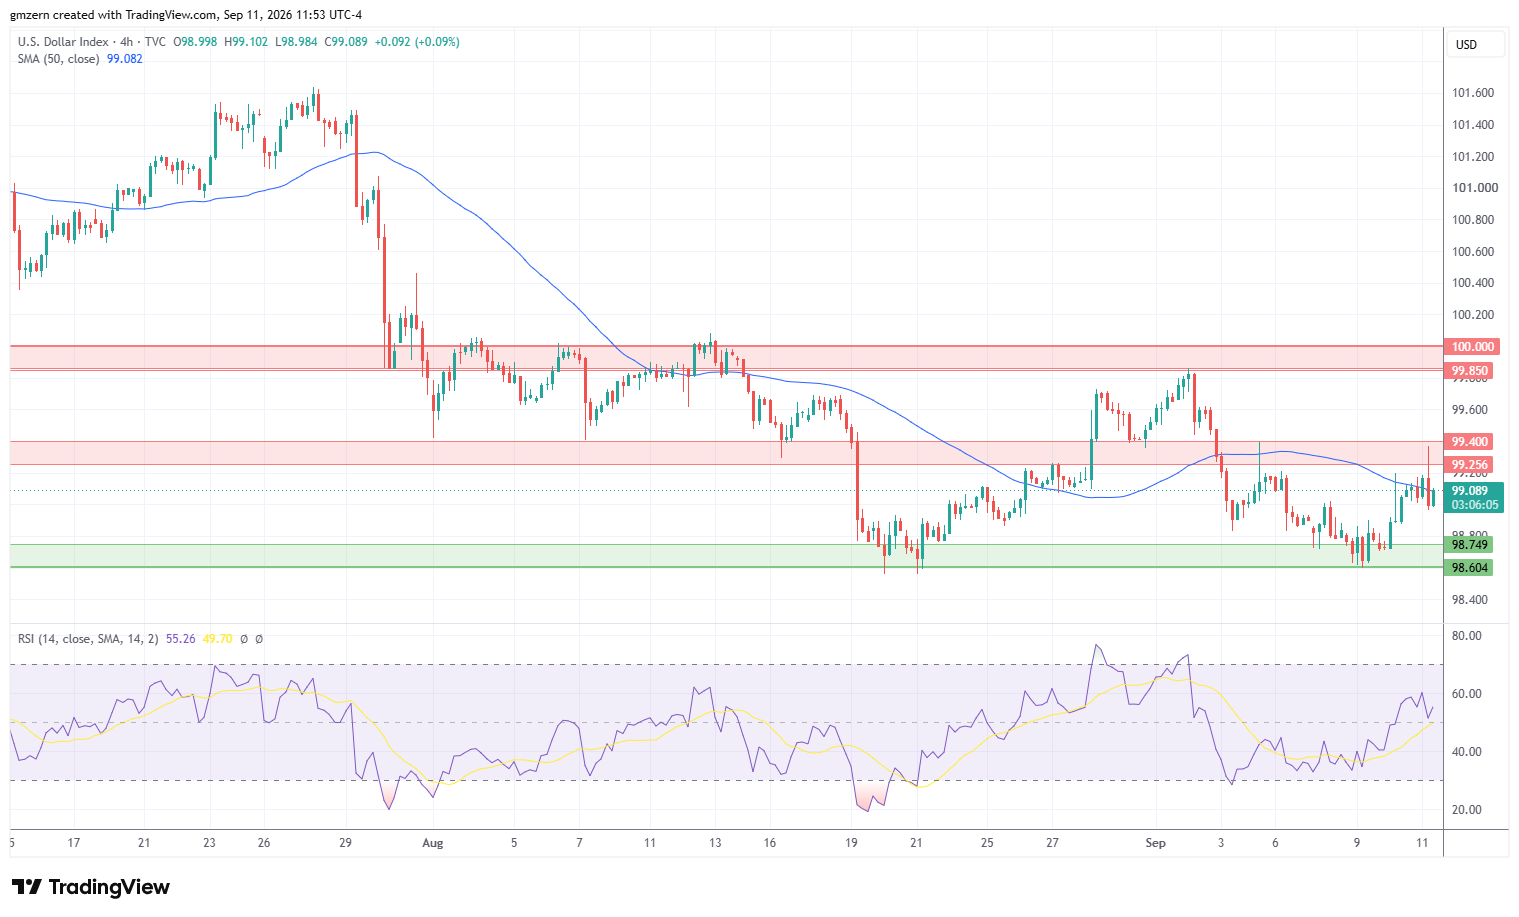
Task: Click the "gmzern created with TradingView.com" caption
Action: coord(114,15)
